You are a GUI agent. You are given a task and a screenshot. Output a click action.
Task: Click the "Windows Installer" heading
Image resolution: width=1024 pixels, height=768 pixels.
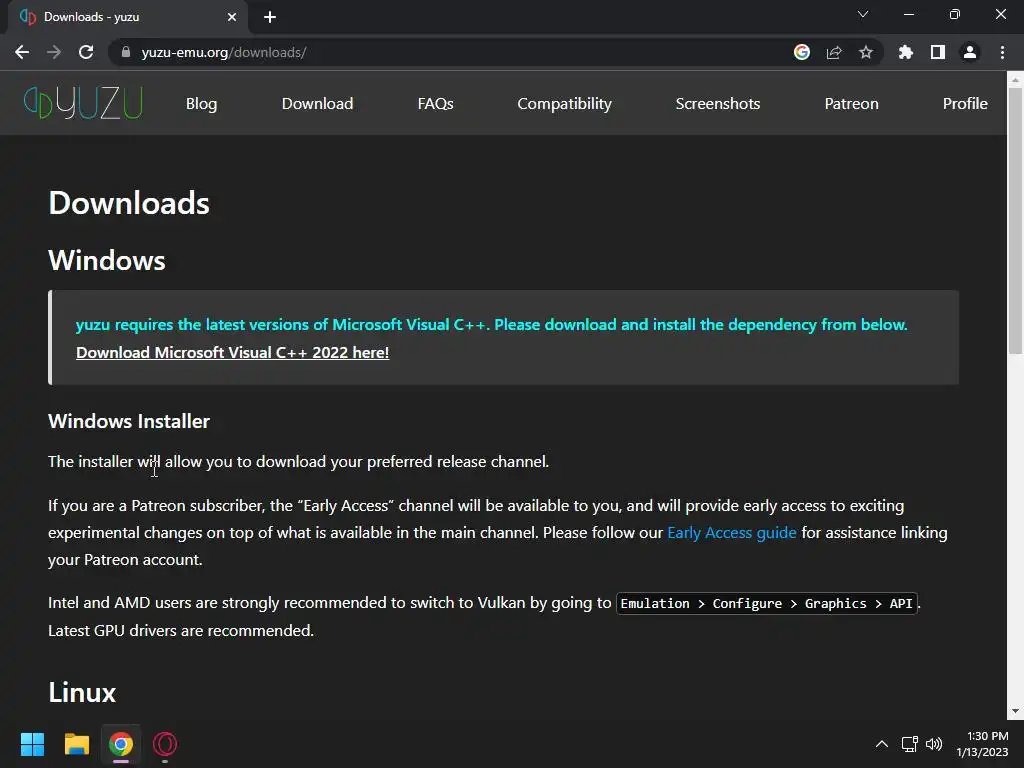tap(129, 421)
